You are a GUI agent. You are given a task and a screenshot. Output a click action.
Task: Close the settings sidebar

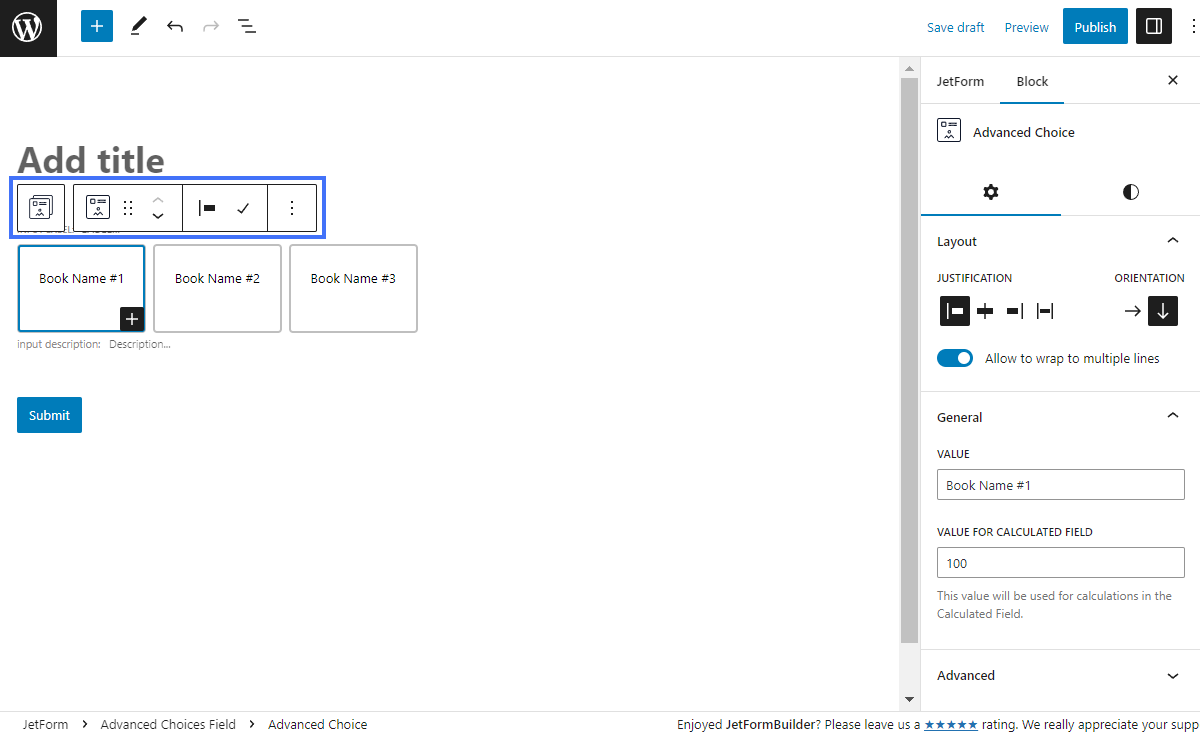coord(1173,80)
